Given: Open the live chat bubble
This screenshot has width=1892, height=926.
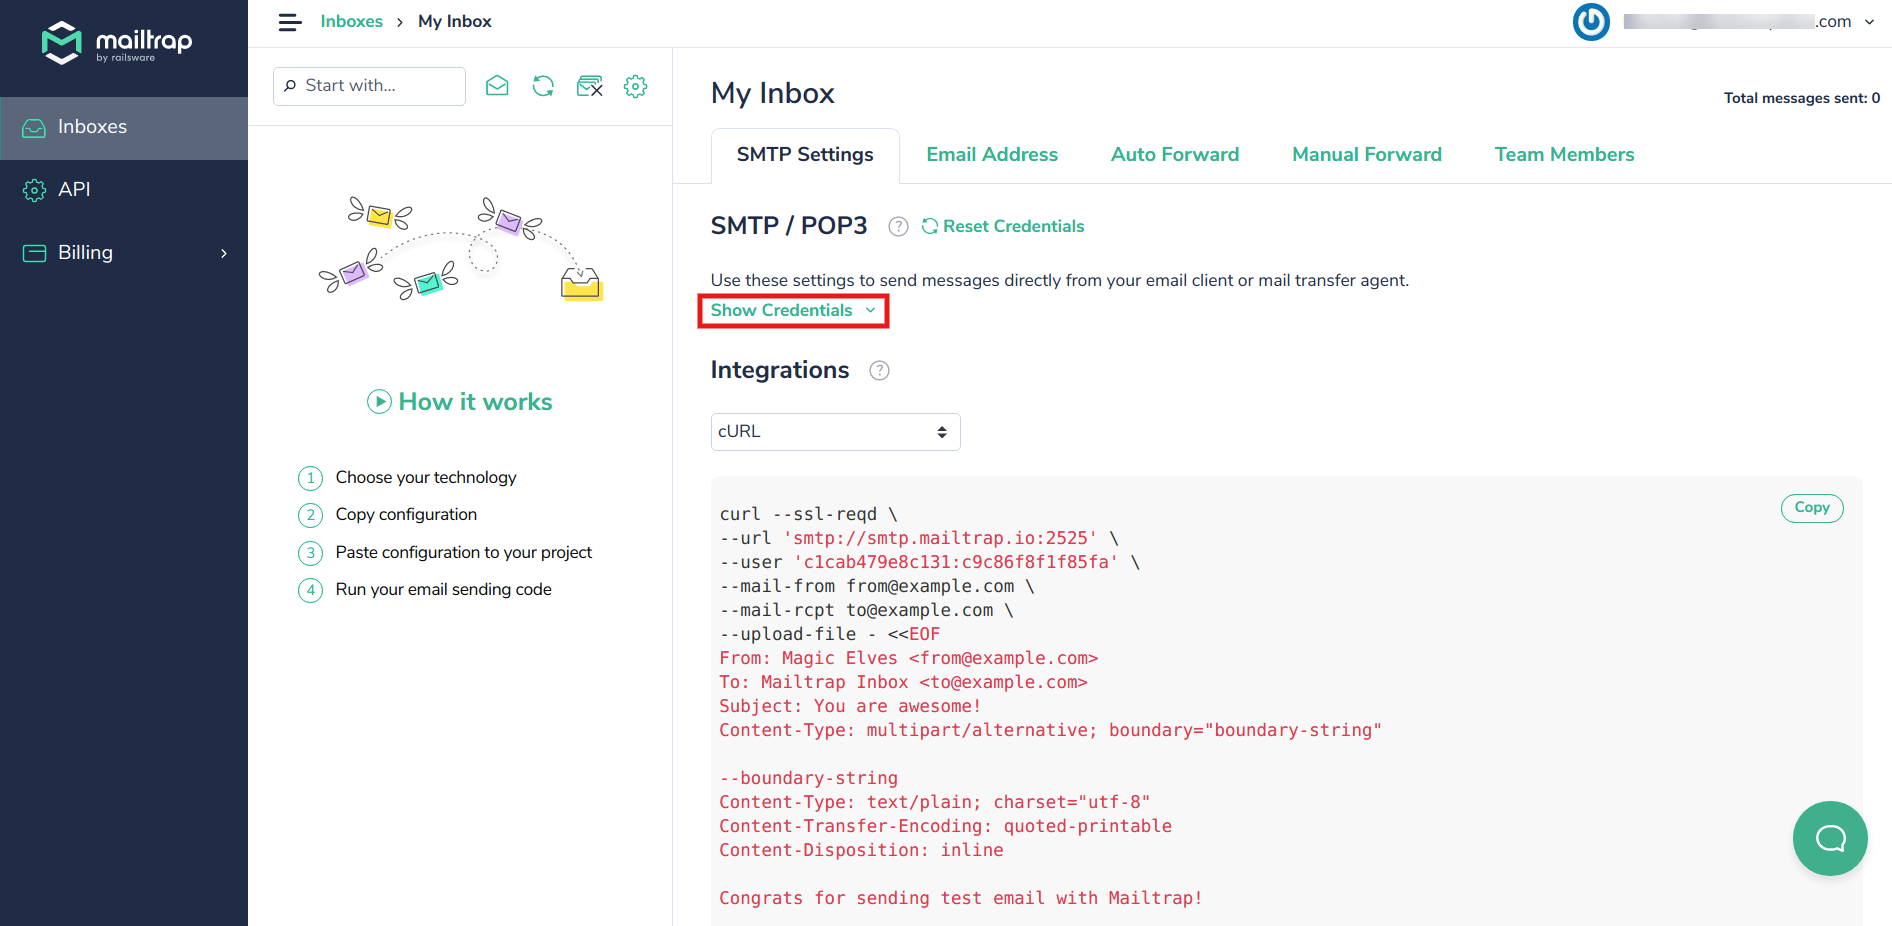Looking at the screenshot, I should [1830, 838].
